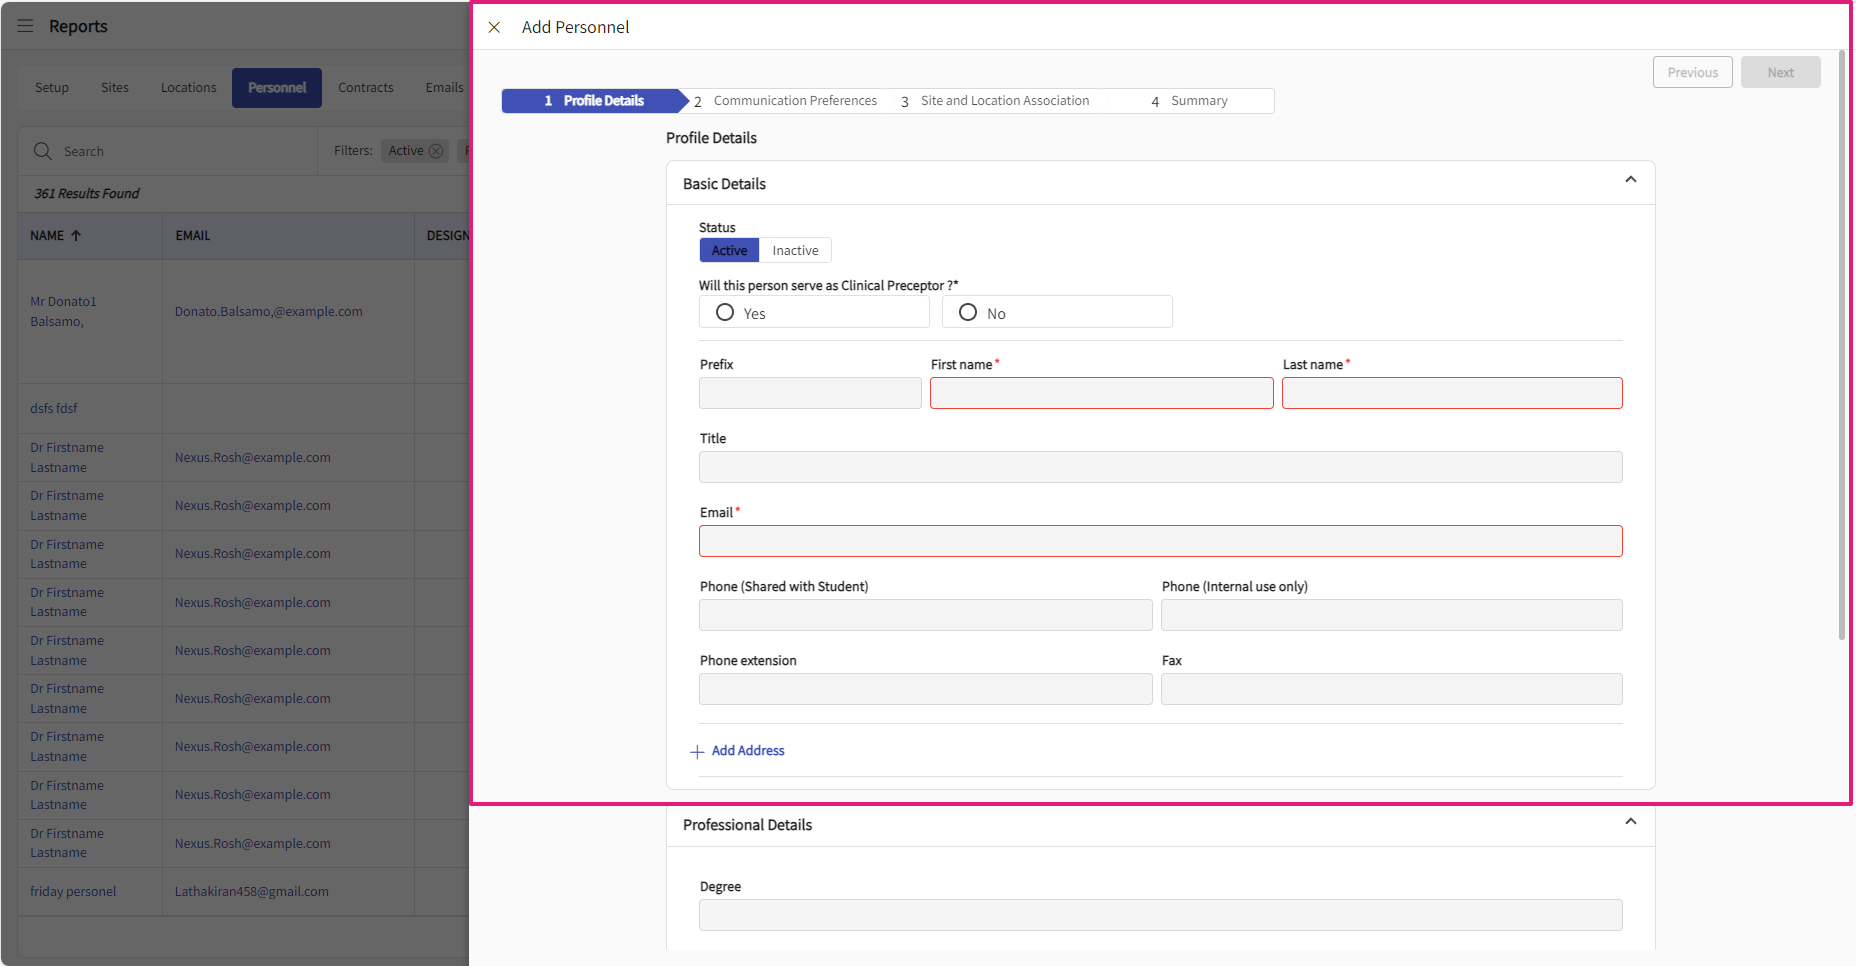The height and width of the screenshot is (966, 1856).
Task: Remove the Active filter chip
Action: pos(436,151)
